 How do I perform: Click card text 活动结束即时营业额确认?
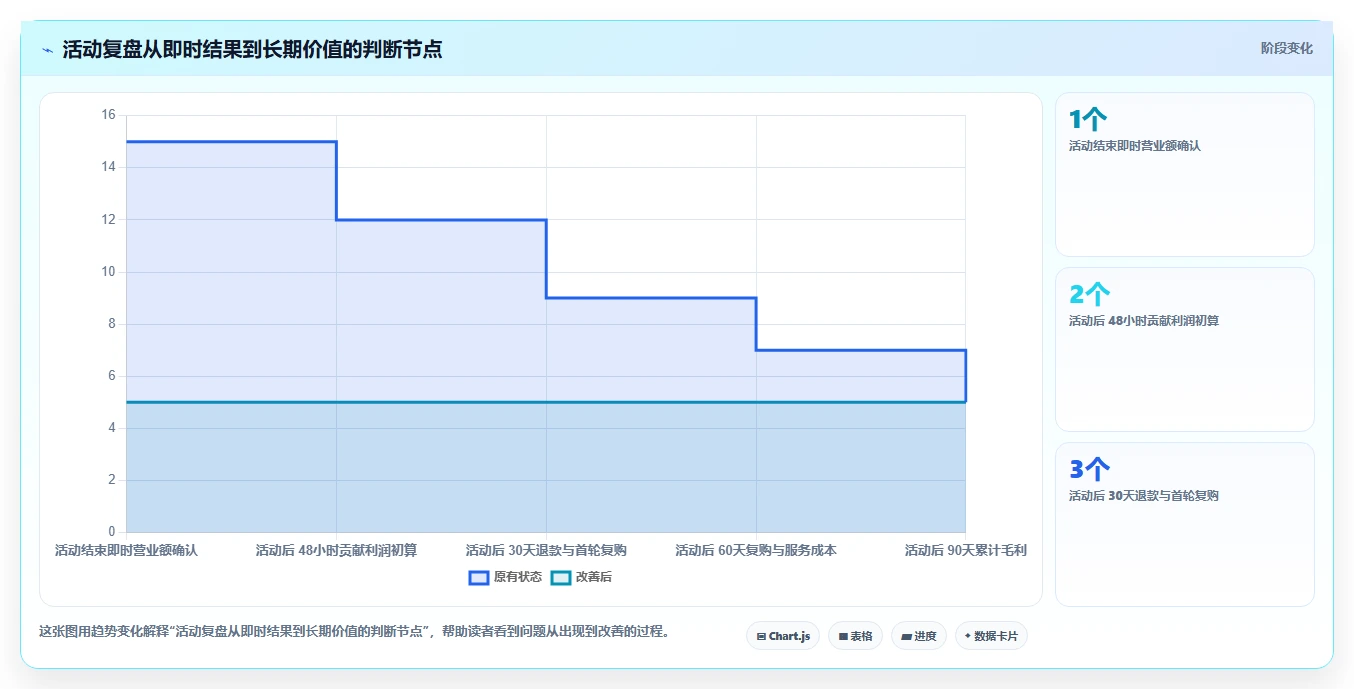tap(1135, 146)
